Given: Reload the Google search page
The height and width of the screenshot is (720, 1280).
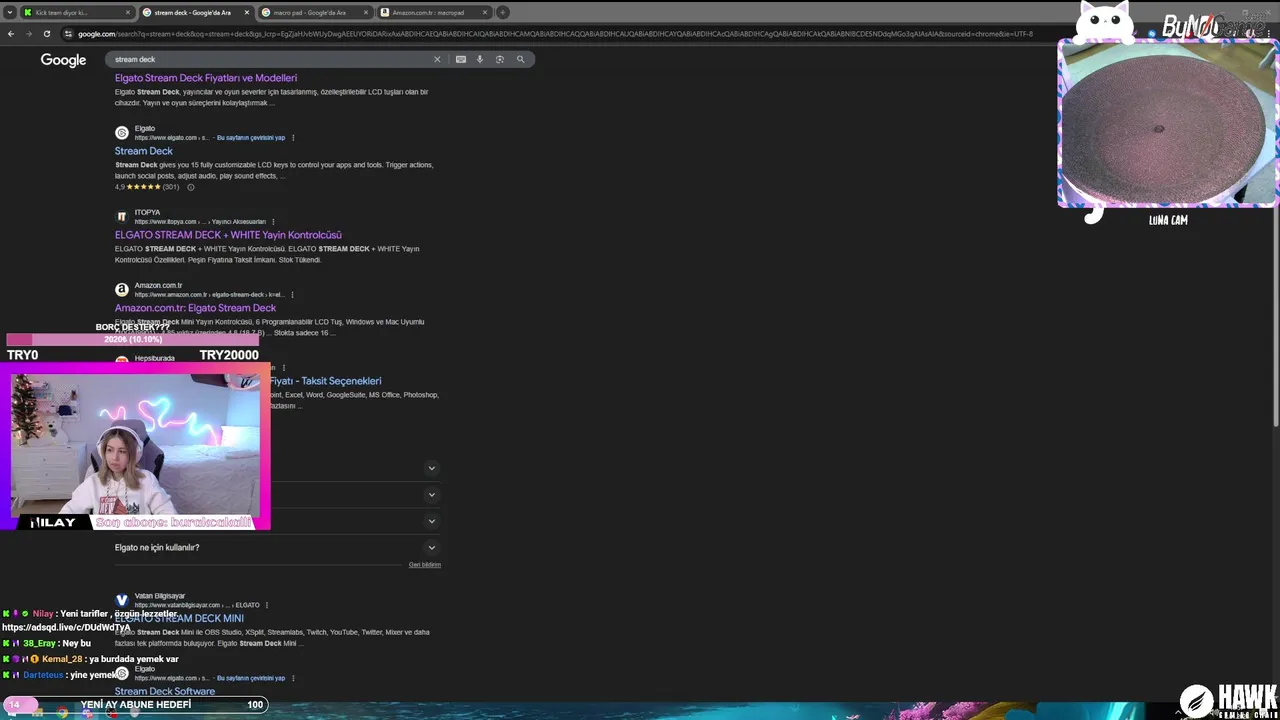Looking at the screenshot, I should coord(46,33).
